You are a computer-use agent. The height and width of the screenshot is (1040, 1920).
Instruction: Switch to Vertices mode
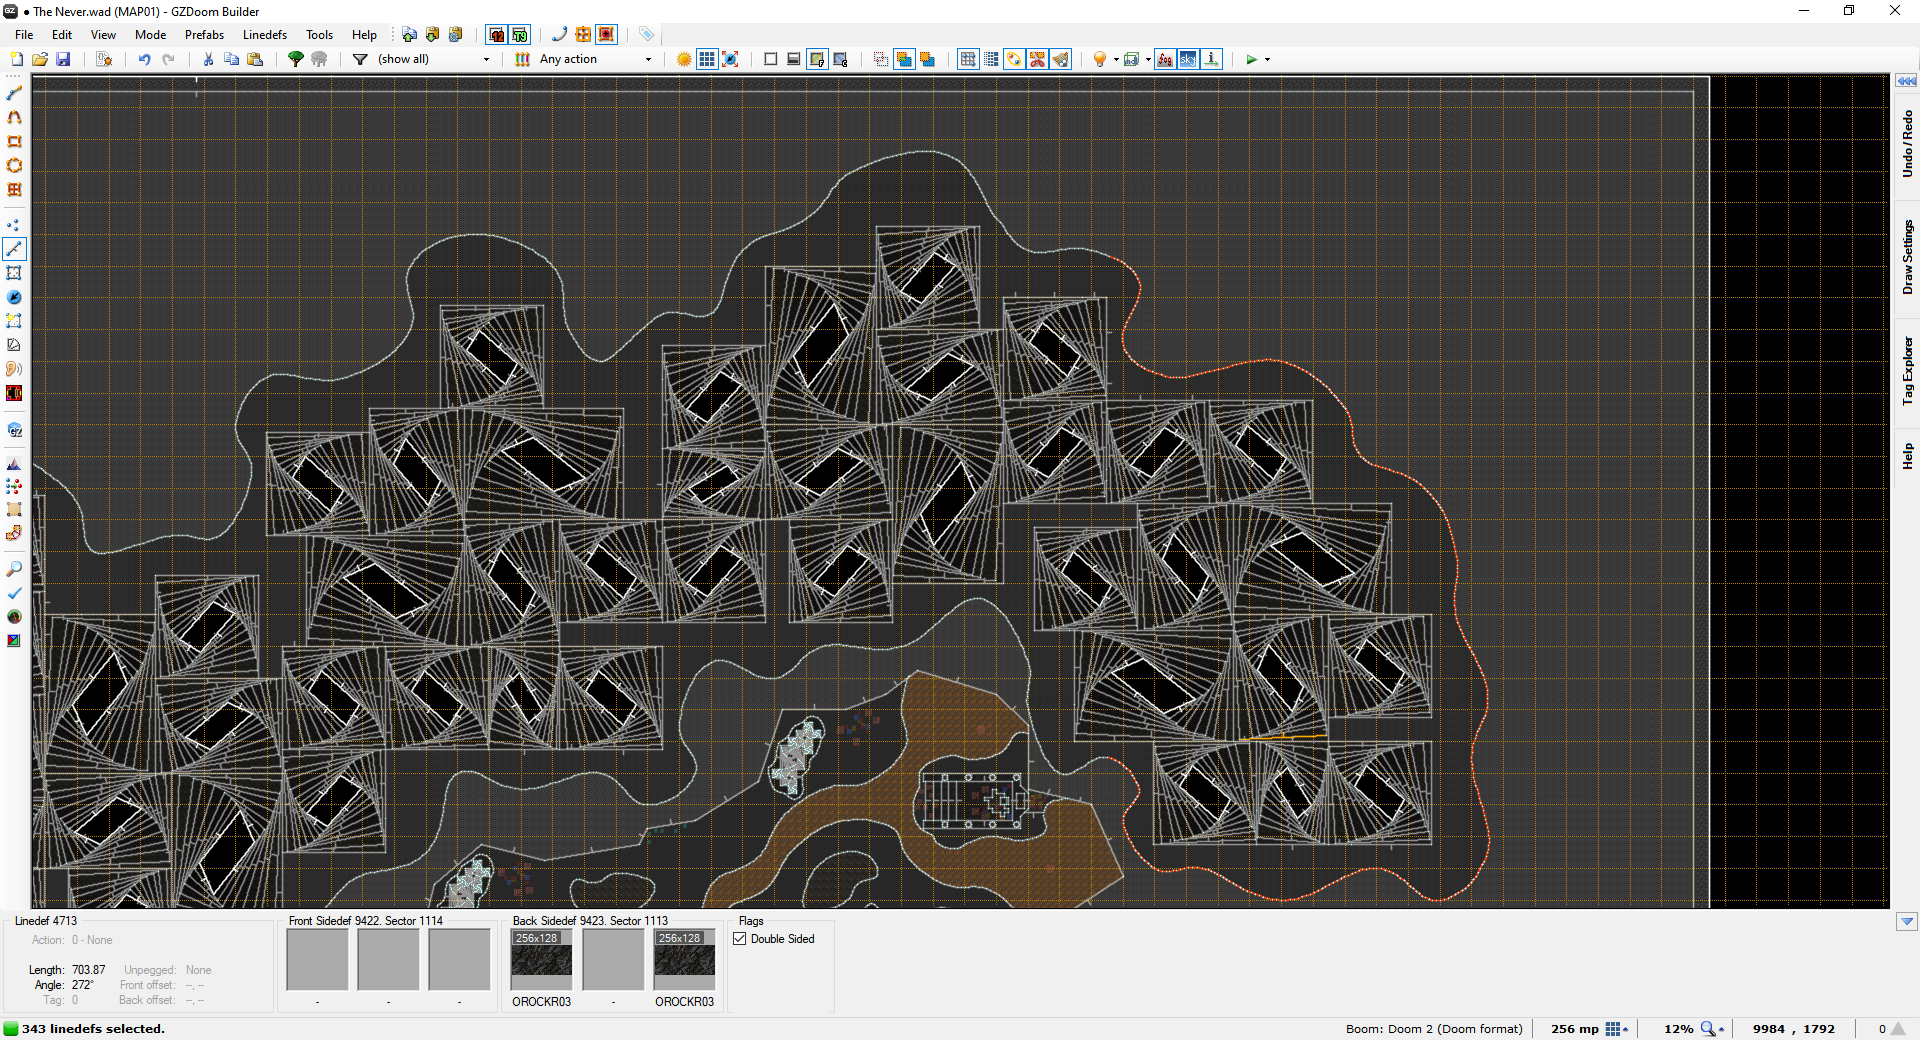point(14,225)
